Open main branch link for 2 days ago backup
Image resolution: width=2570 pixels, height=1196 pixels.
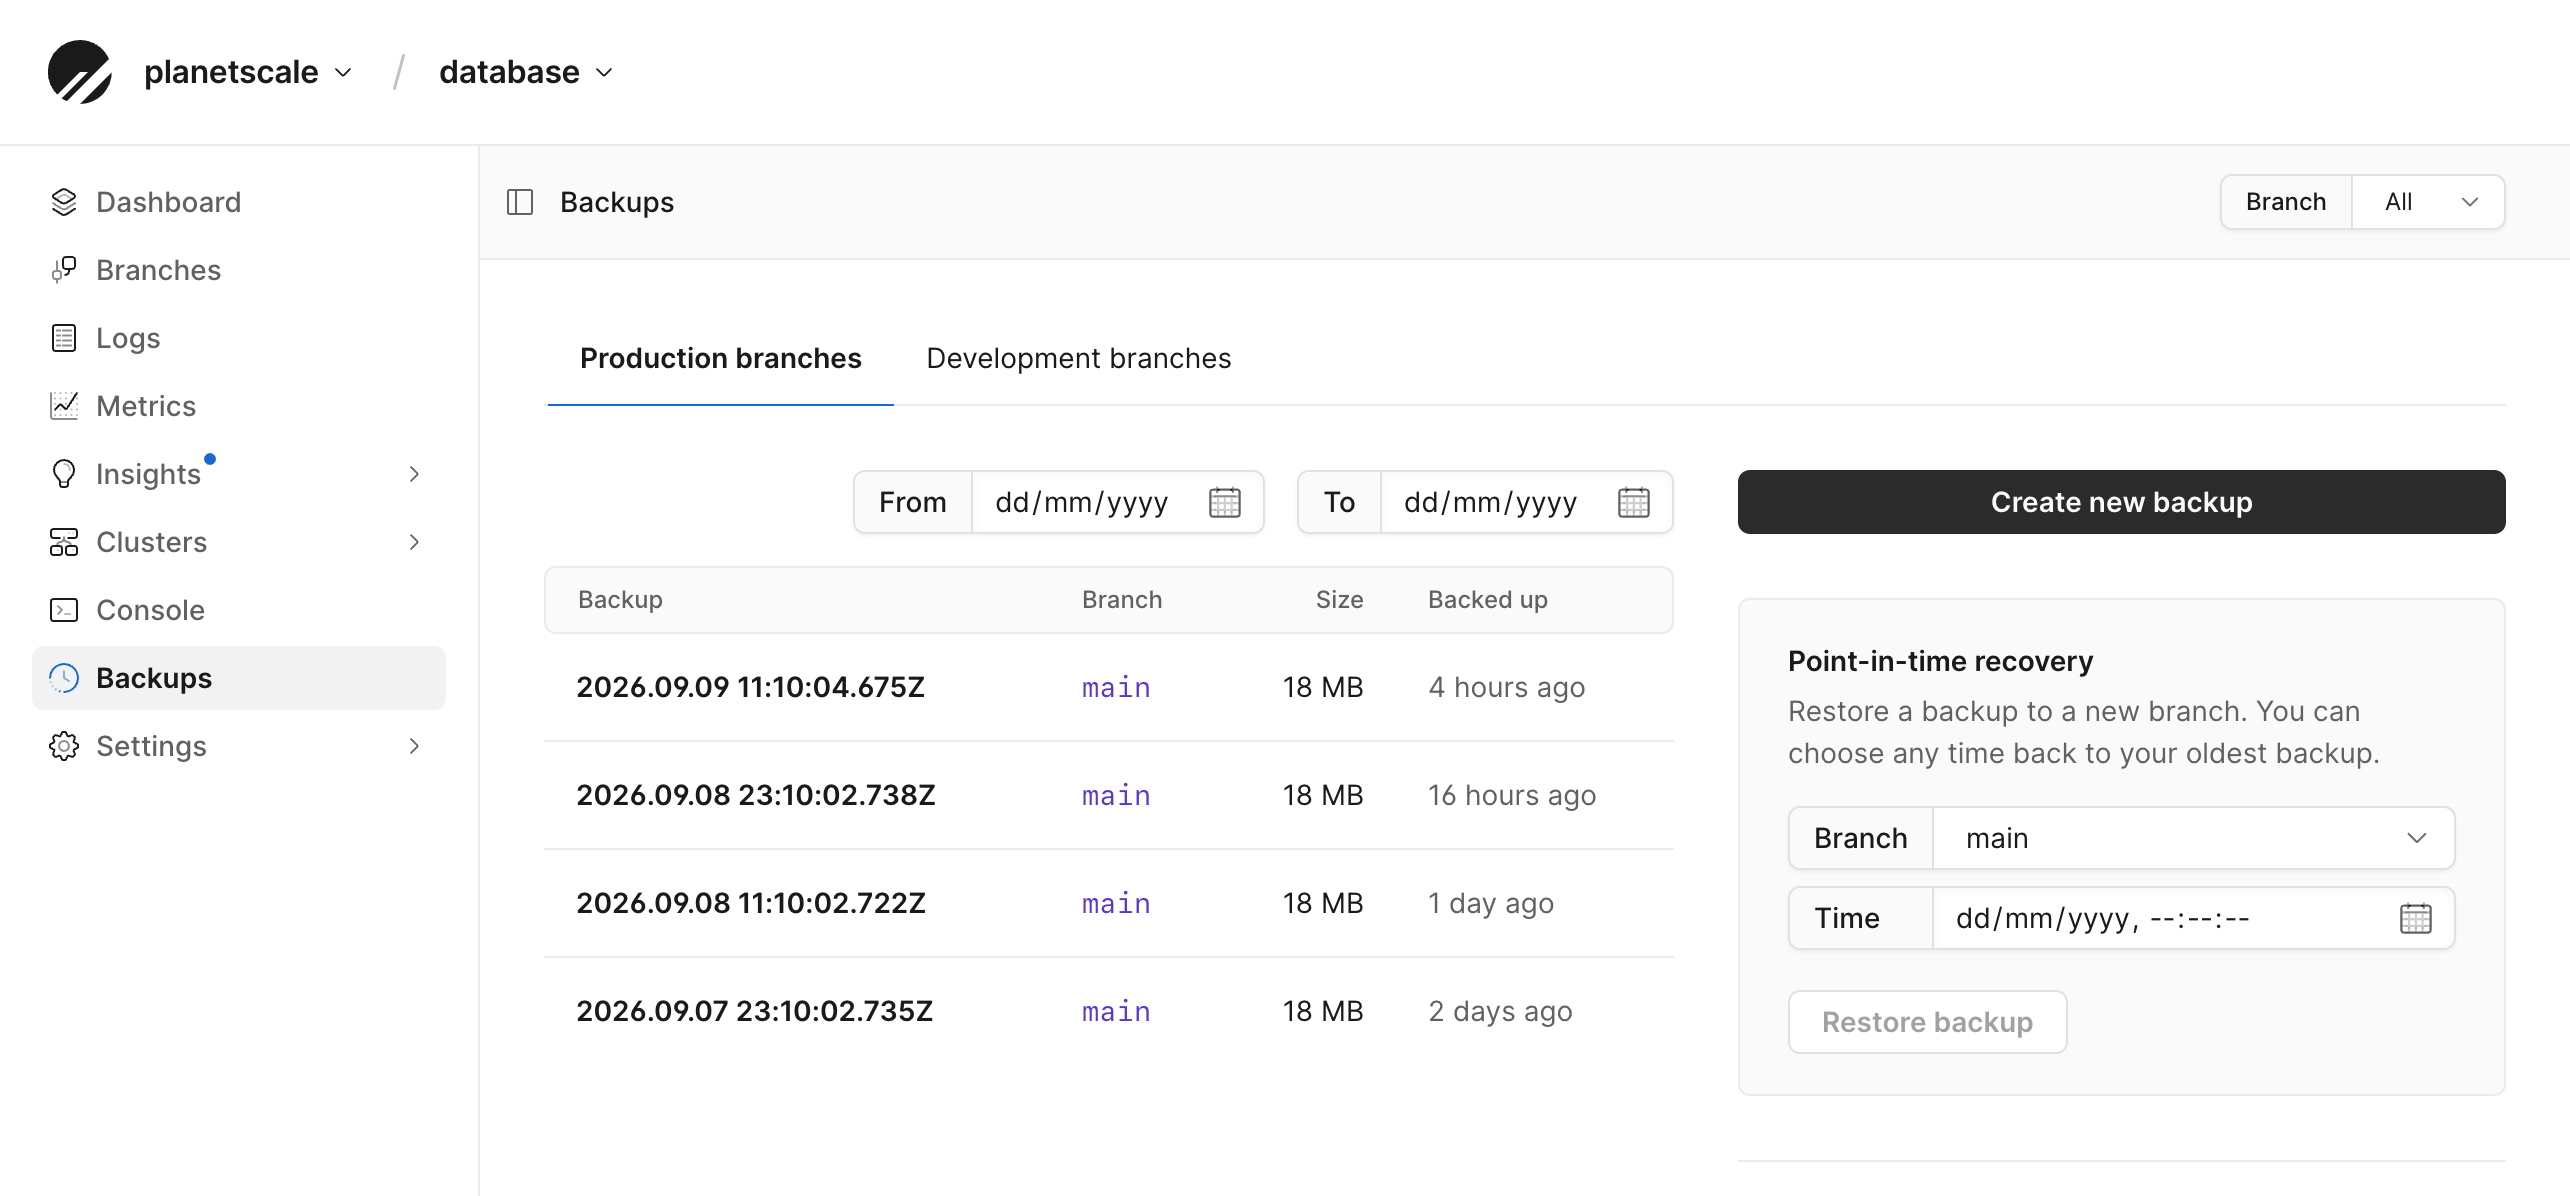1116,1011
